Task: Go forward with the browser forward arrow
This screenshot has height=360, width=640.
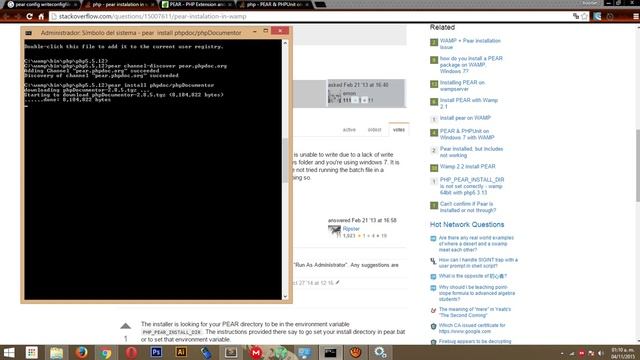Action: click(18, 16)
